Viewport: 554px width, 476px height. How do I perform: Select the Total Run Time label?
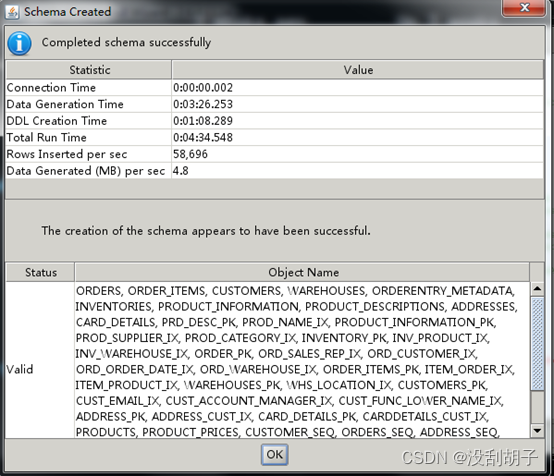point(46,137)
